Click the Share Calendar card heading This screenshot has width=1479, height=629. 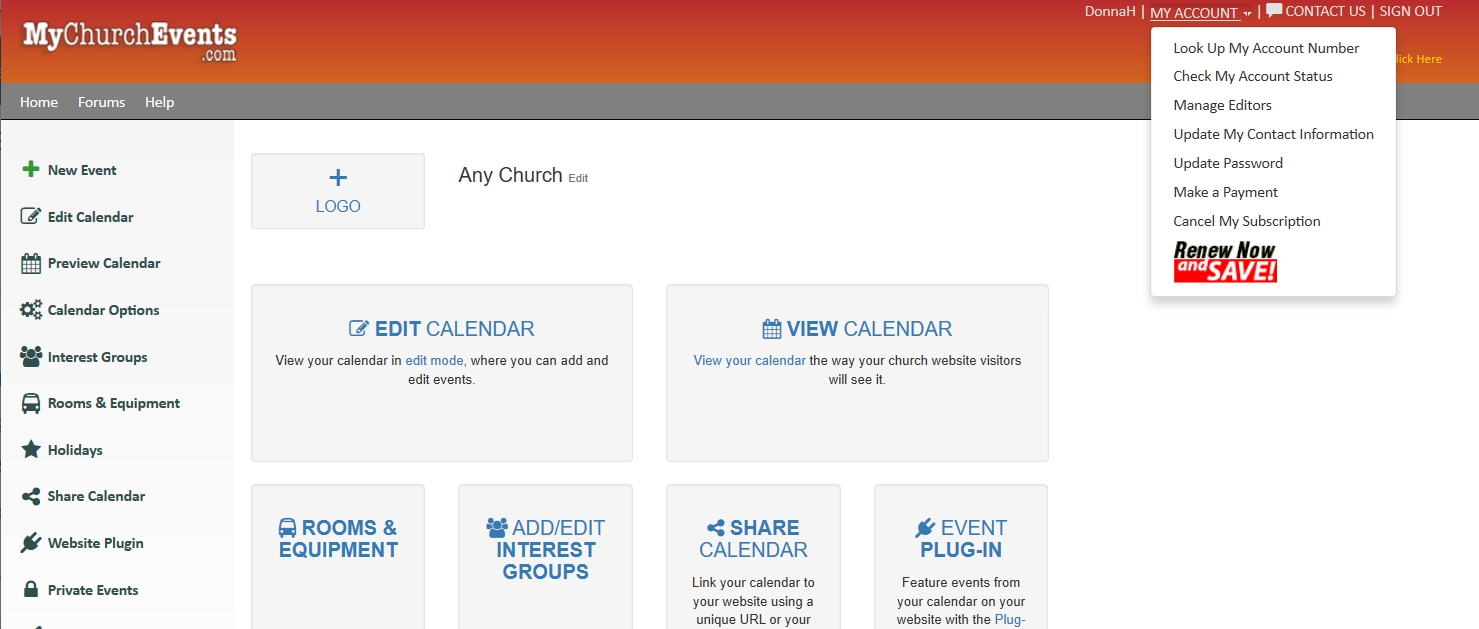753,539
